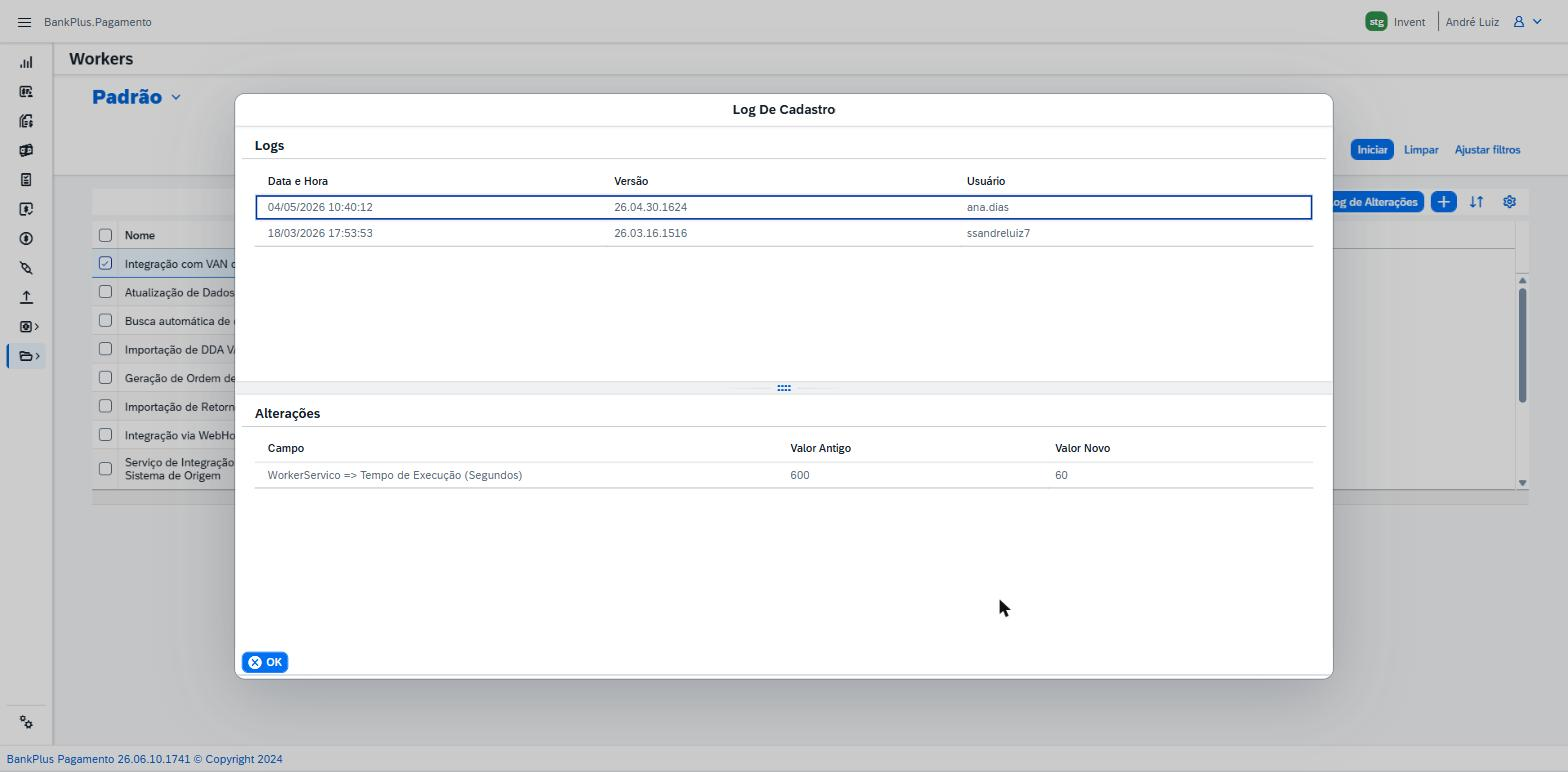Click the Workers table vertical scrollbar thumb

click(1522, 345)
